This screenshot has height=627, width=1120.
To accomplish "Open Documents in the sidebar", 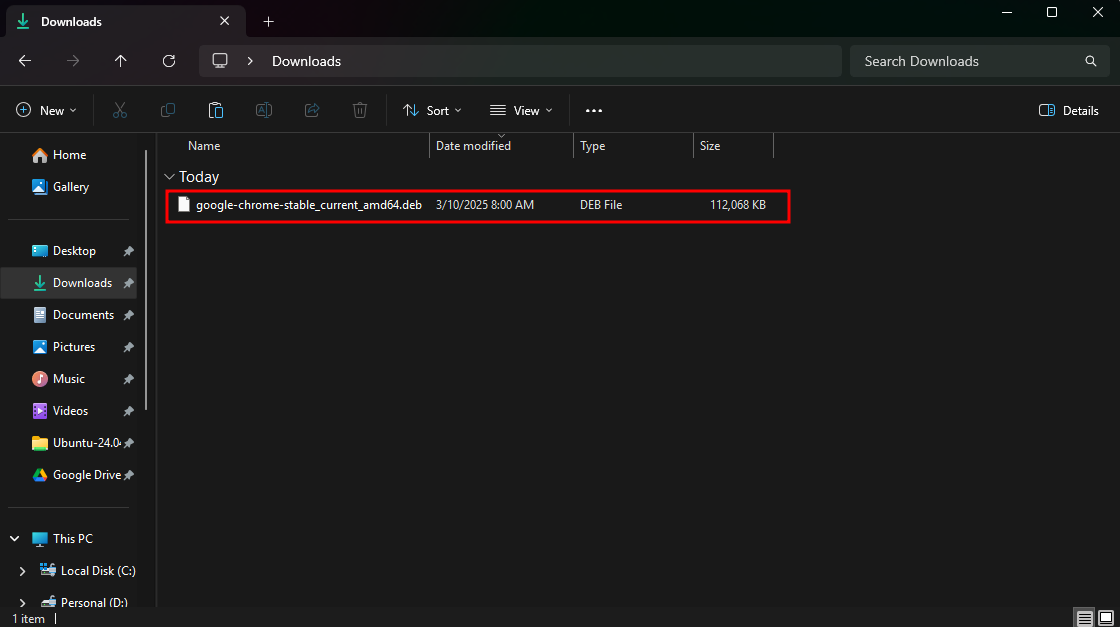I will [x=73, y=315].
